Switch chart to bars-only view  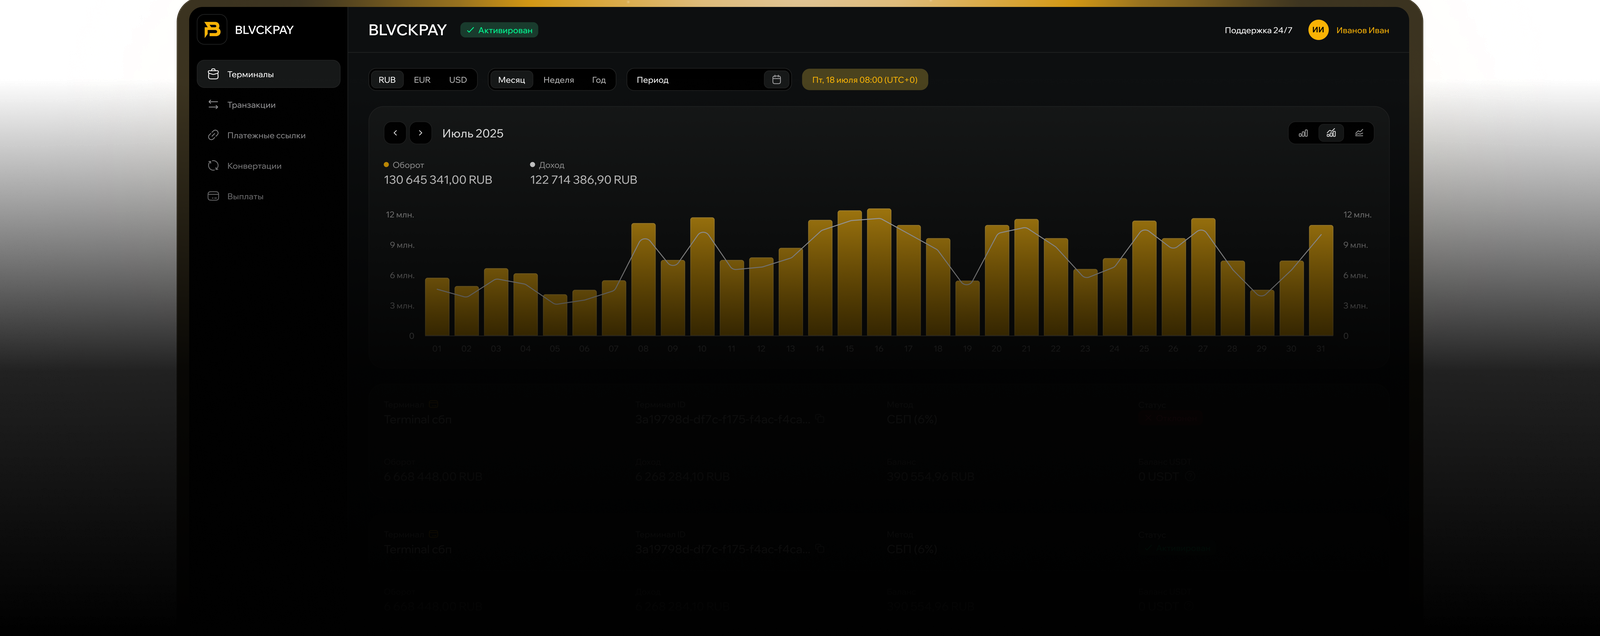[1303, 133]
